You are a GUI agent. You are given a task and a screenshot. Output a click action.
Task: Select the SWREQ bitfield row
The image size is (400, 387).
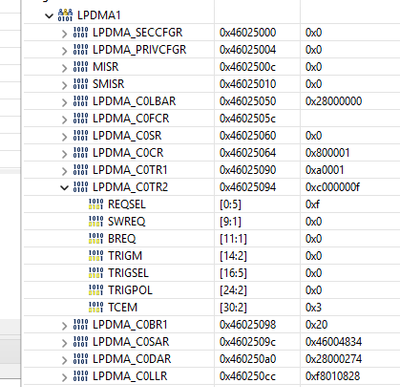pos(212,221)
